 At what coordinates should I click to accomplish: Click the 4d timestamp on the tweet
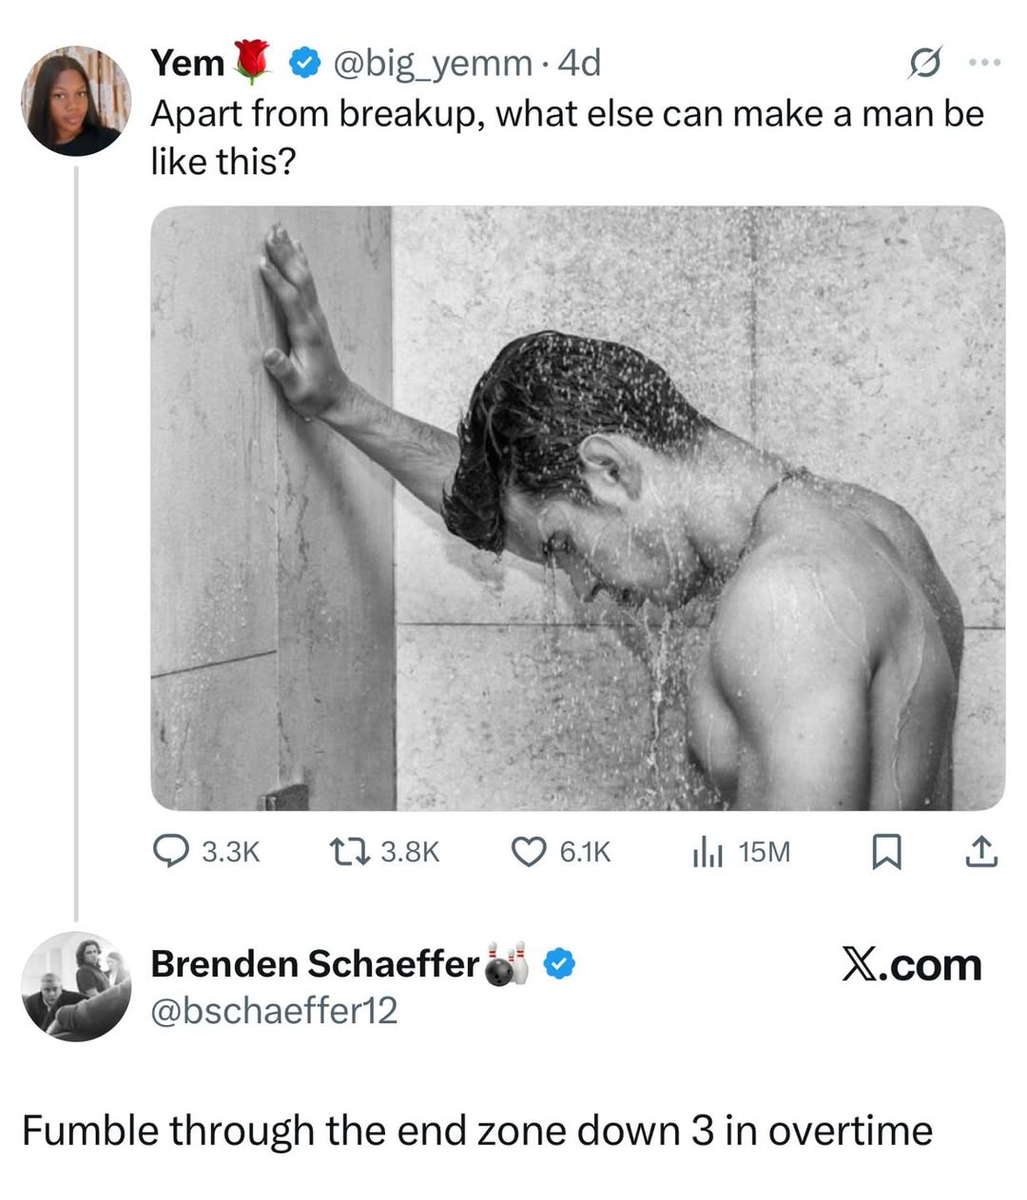tap(580, 64)
